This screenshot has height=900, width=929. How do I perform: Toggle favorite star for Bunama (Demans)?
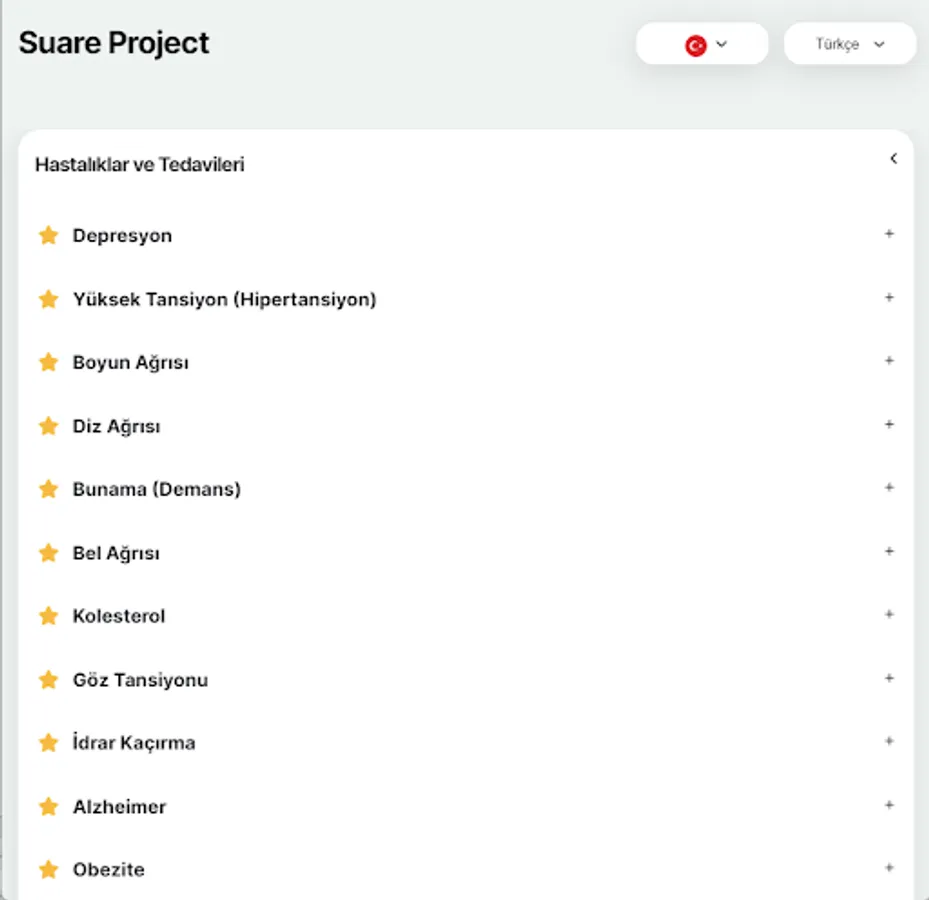[48, 489]
